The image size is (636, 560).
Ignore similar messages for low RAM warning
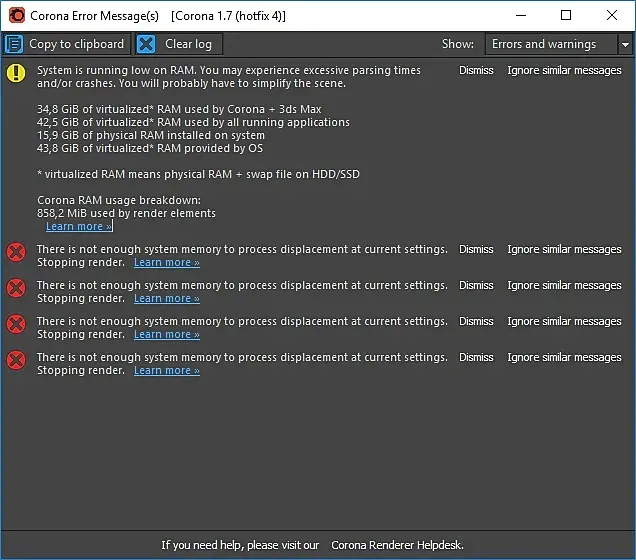tap(564, 70)
